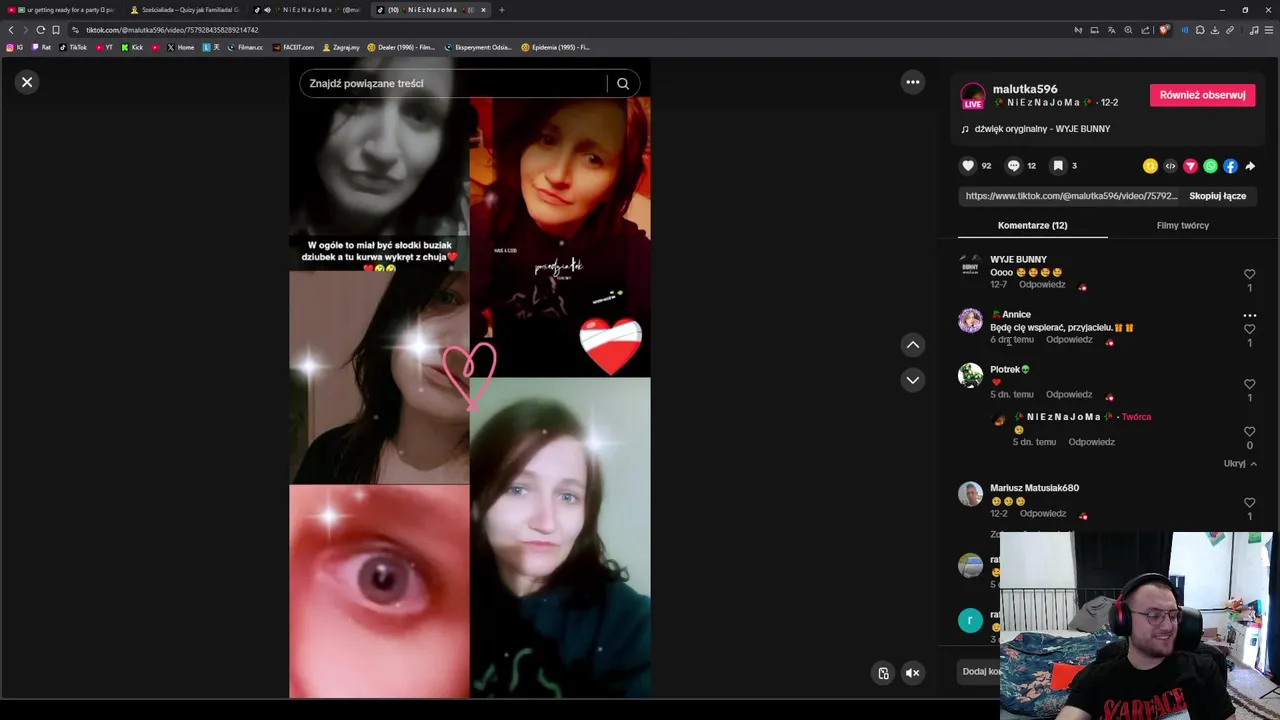Open the IG bookmark
1280x720 pixels.
[x=15, y=47]
